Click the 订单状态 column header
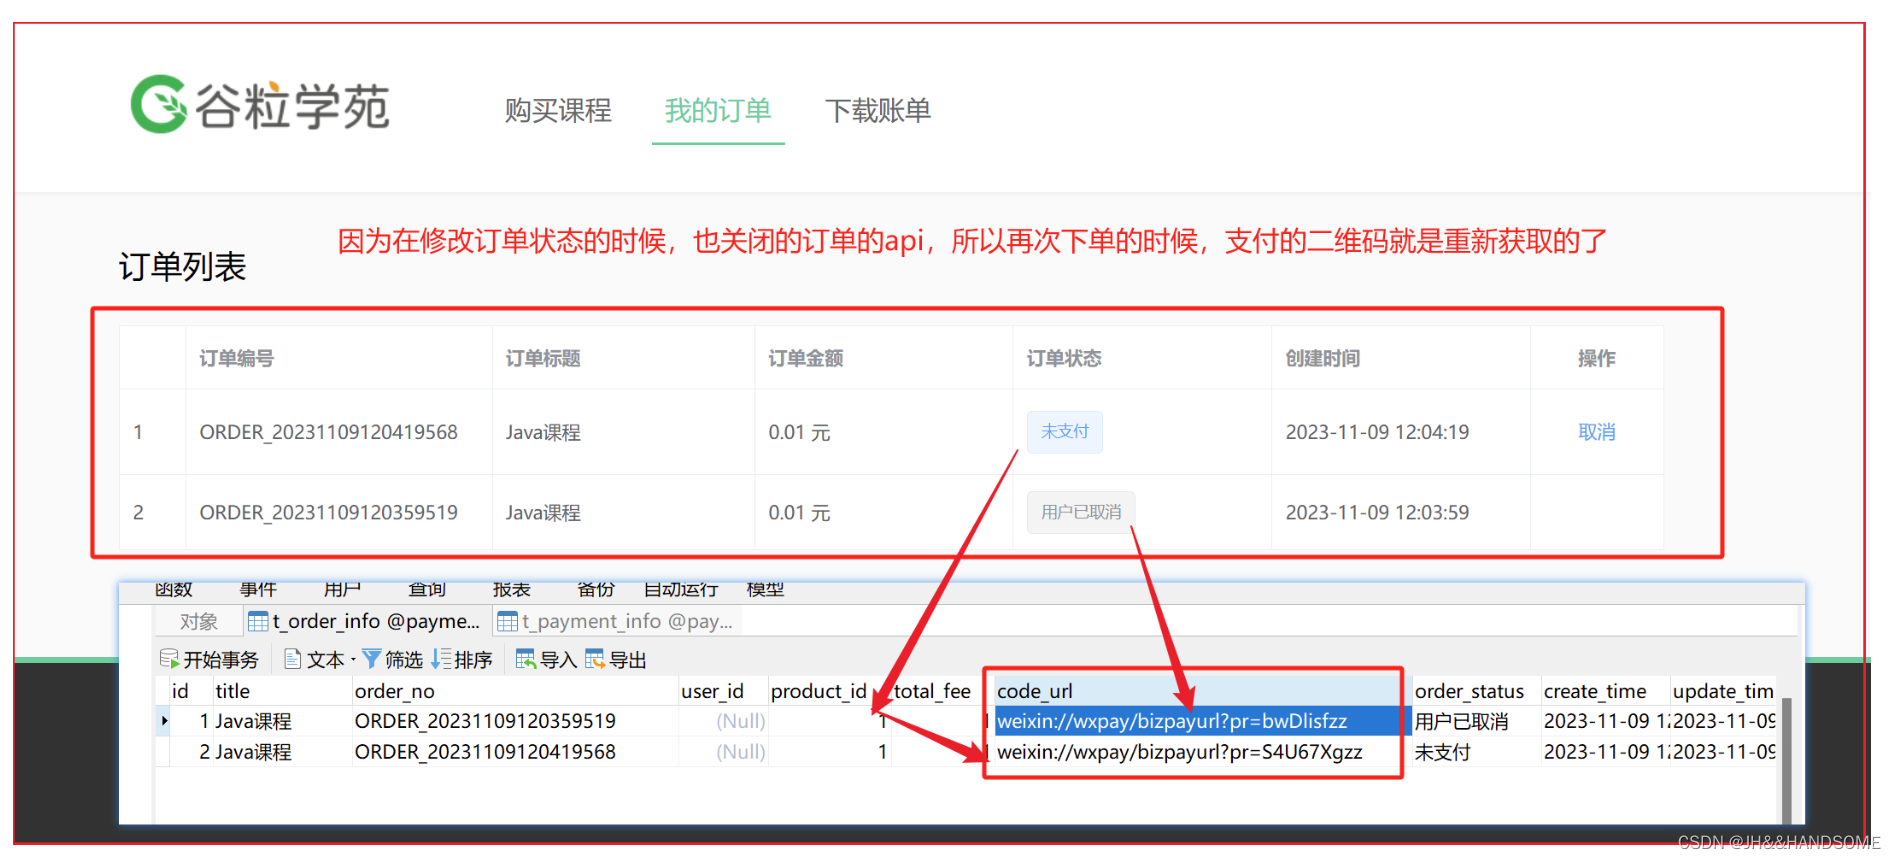 (x=1064, y=358)
